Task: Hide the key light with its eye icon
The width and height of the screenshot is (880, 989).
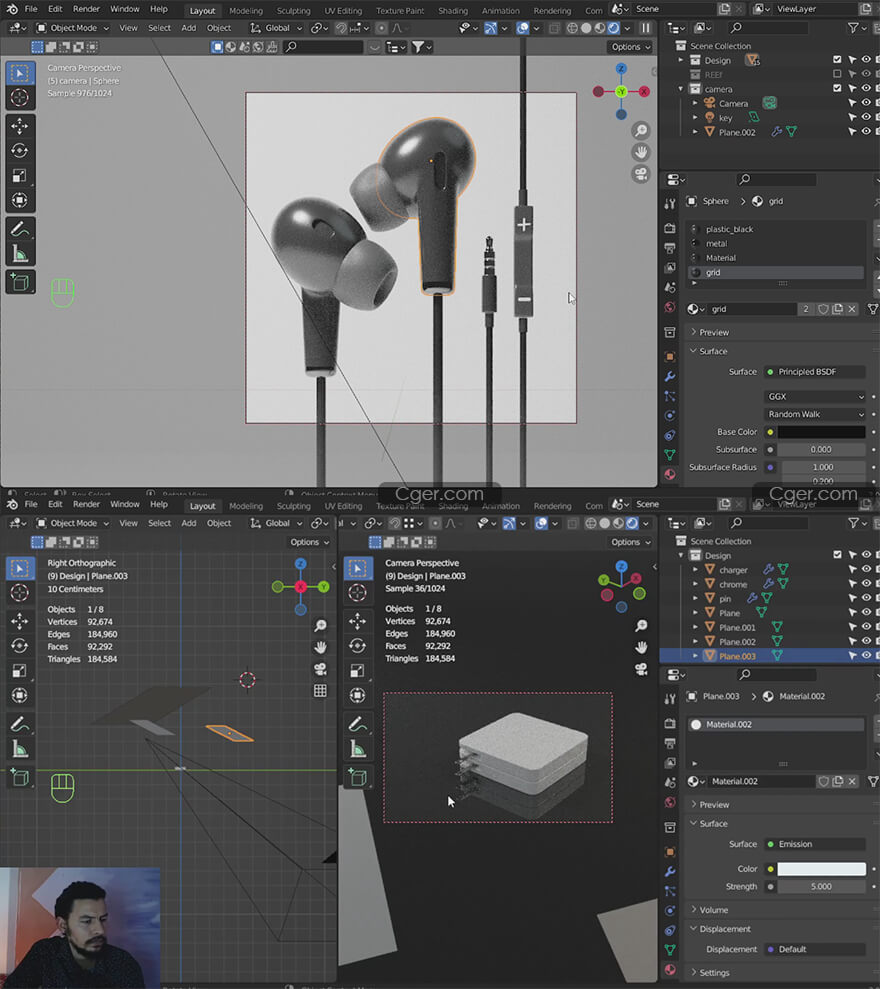Action: pos(865,117)
